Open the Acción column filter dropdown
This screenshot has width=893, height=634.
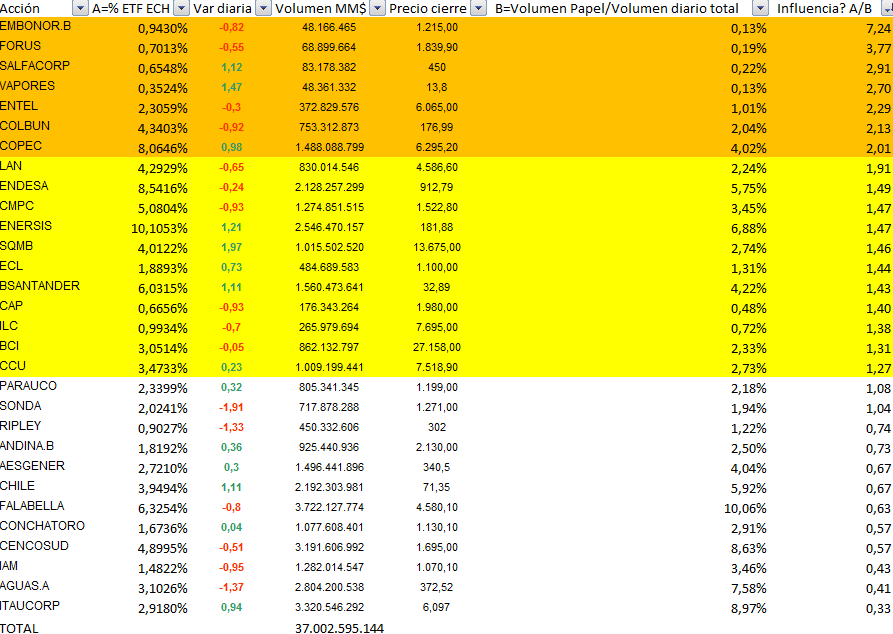pos(80,9)
